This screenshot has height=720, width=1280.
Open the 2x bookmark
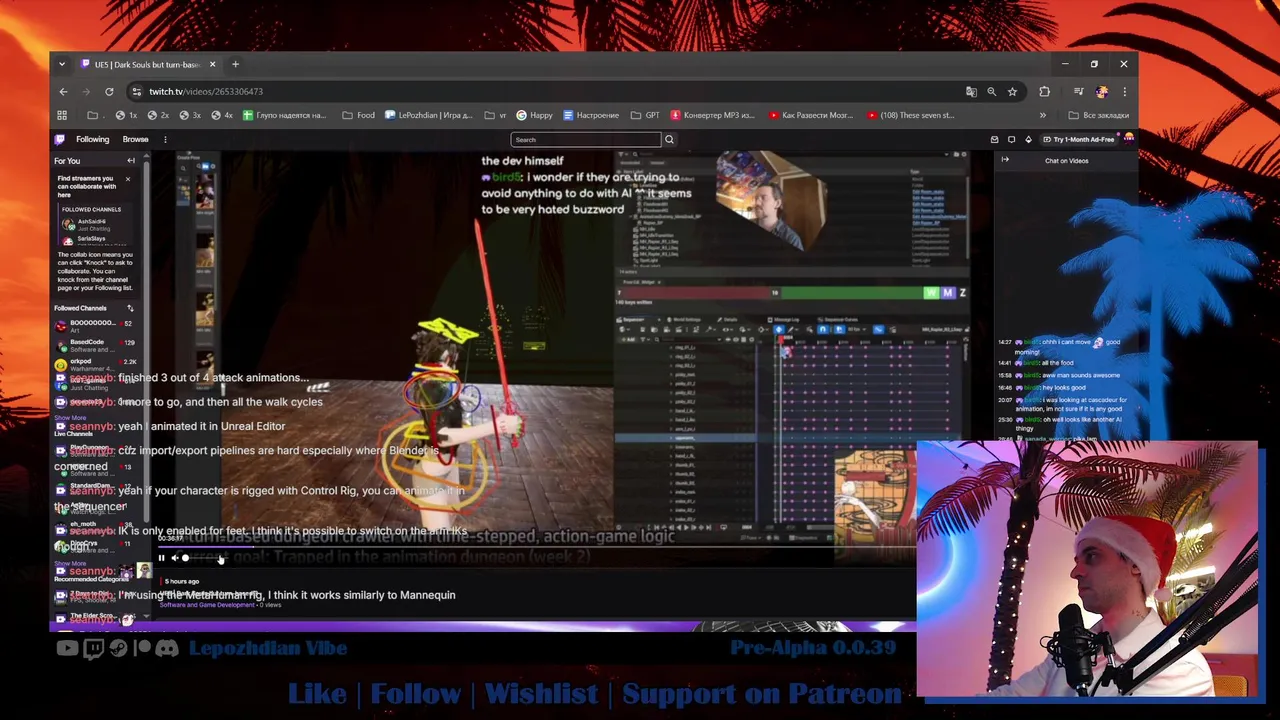tap(159, 115)
